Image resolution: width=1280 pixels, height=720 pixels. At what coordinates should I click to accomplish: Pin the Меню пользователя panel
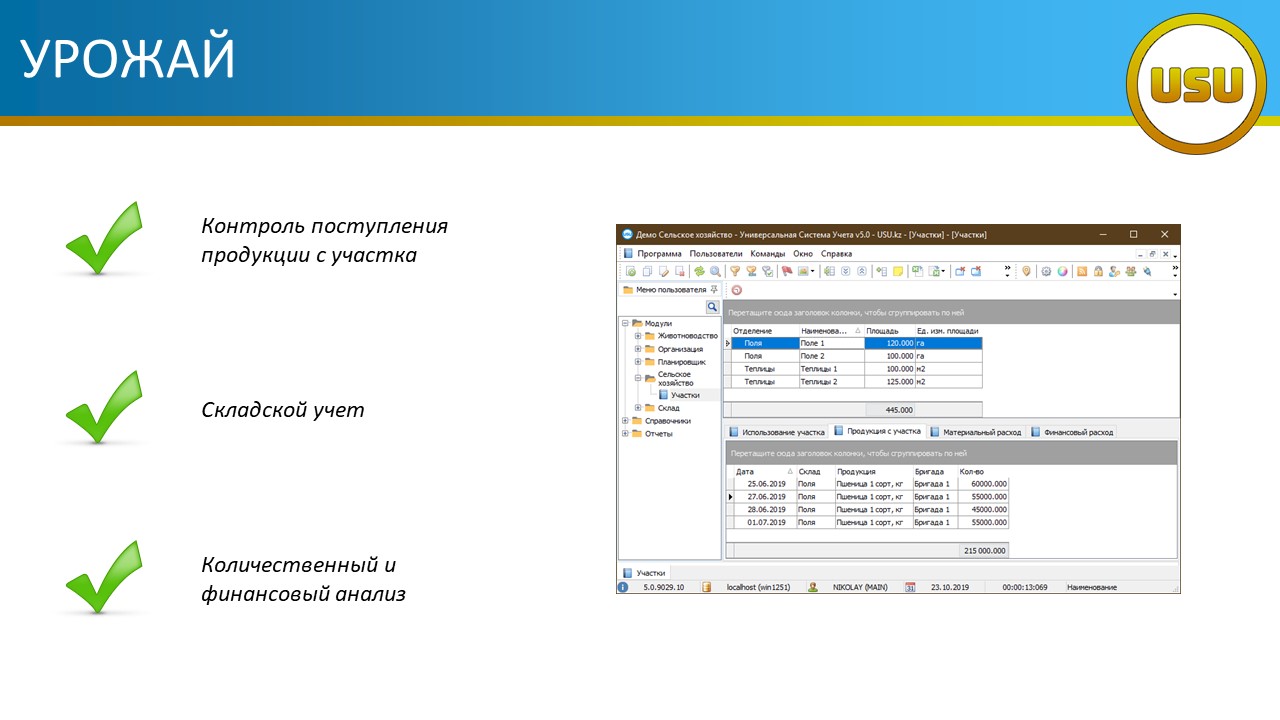pos(713,289)
